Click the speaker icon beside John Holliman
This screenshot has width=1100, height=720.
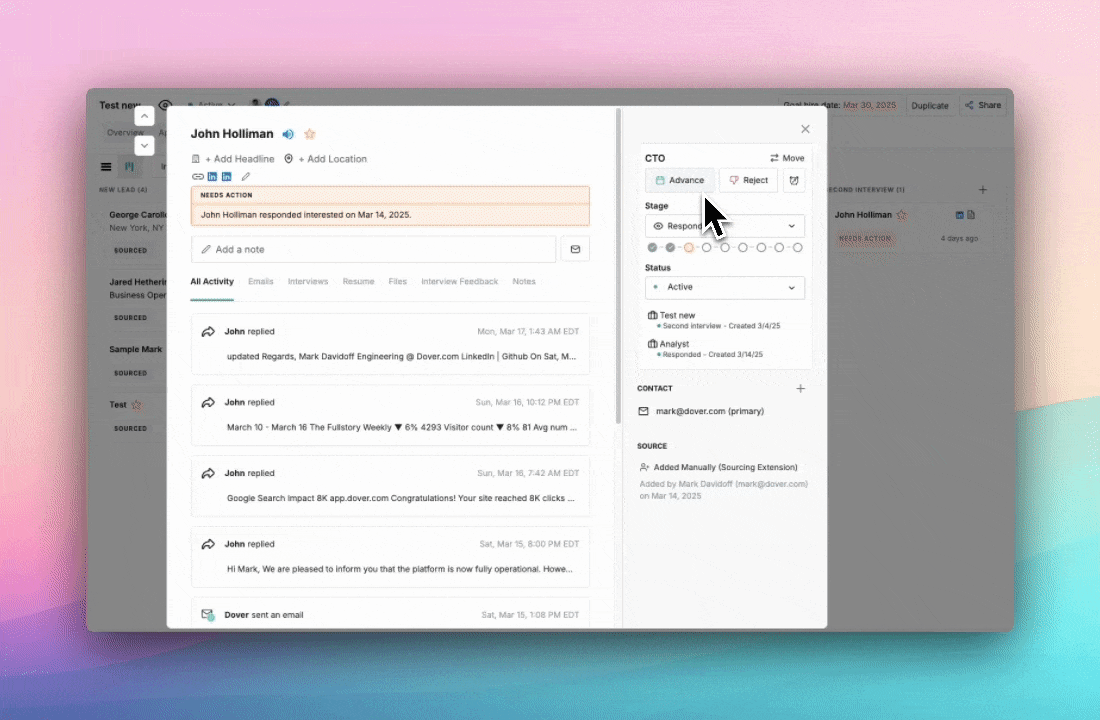click(288, 134)
